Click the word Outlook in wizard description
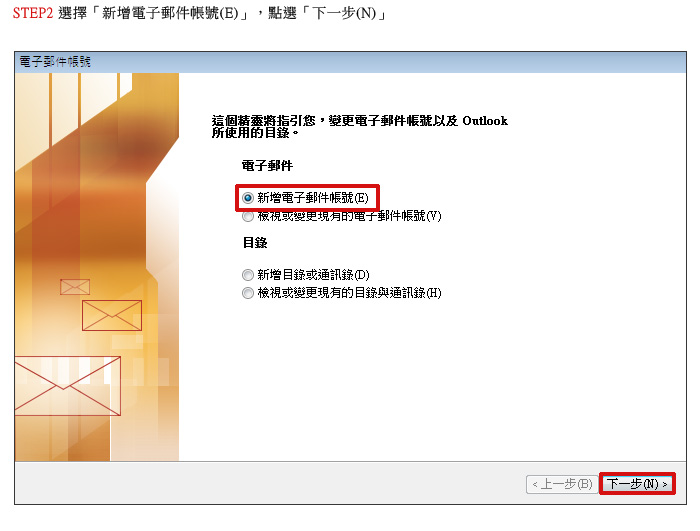The width and height of the screenshot is (700, 531). click(485, 121)
